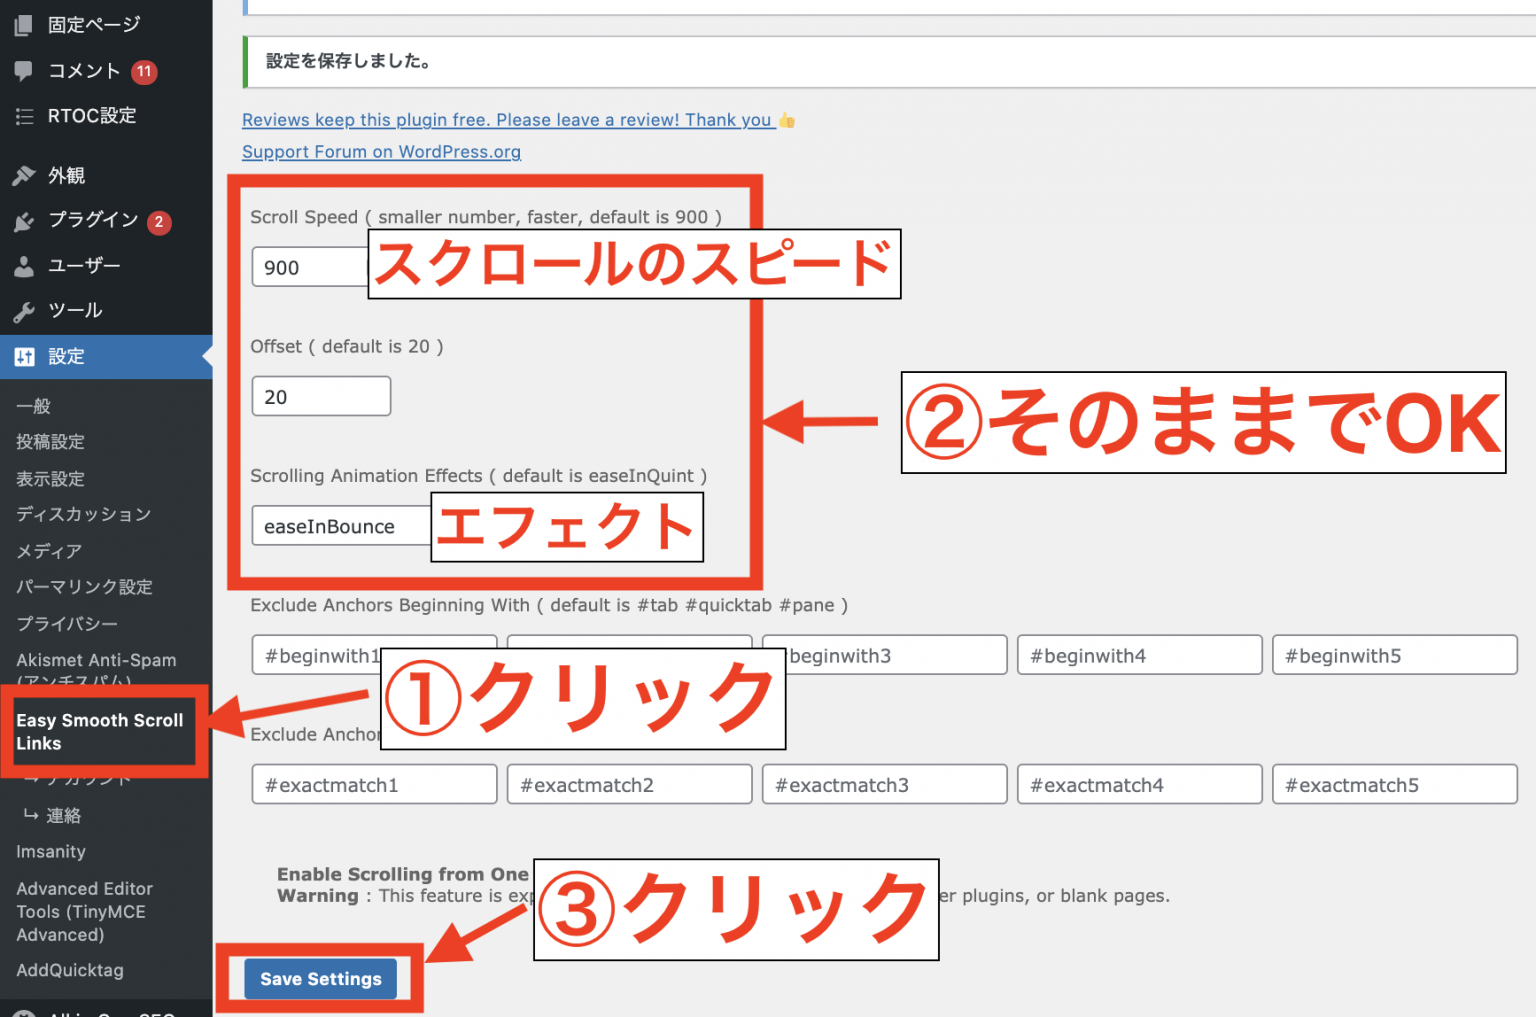Select the ツール wrench icon
This screenshot has height=1017, width=1536.
click(x=24, y=310)
